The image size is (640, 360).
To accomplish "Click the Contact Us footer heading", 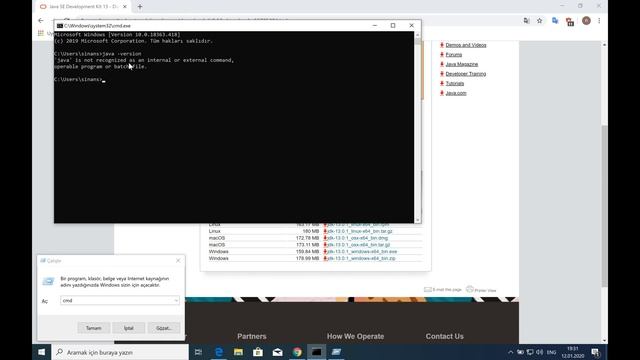I will point(444,336).
